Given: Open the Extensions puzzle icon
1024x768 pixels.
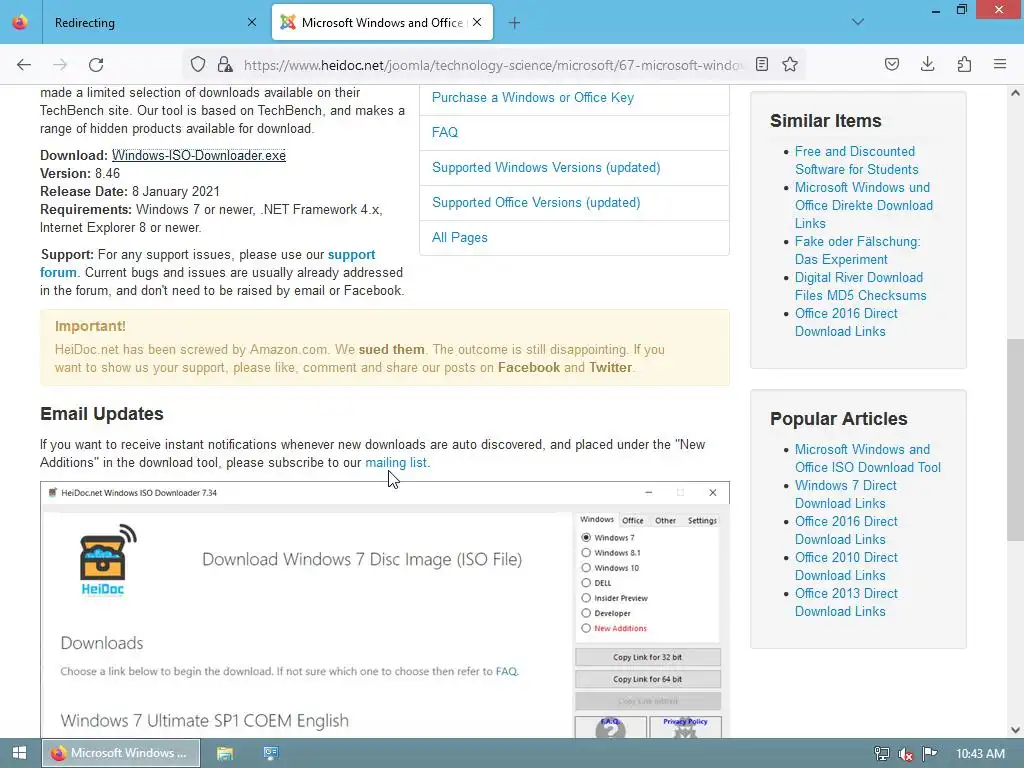Looking at the screenshot, I should 964,64.
